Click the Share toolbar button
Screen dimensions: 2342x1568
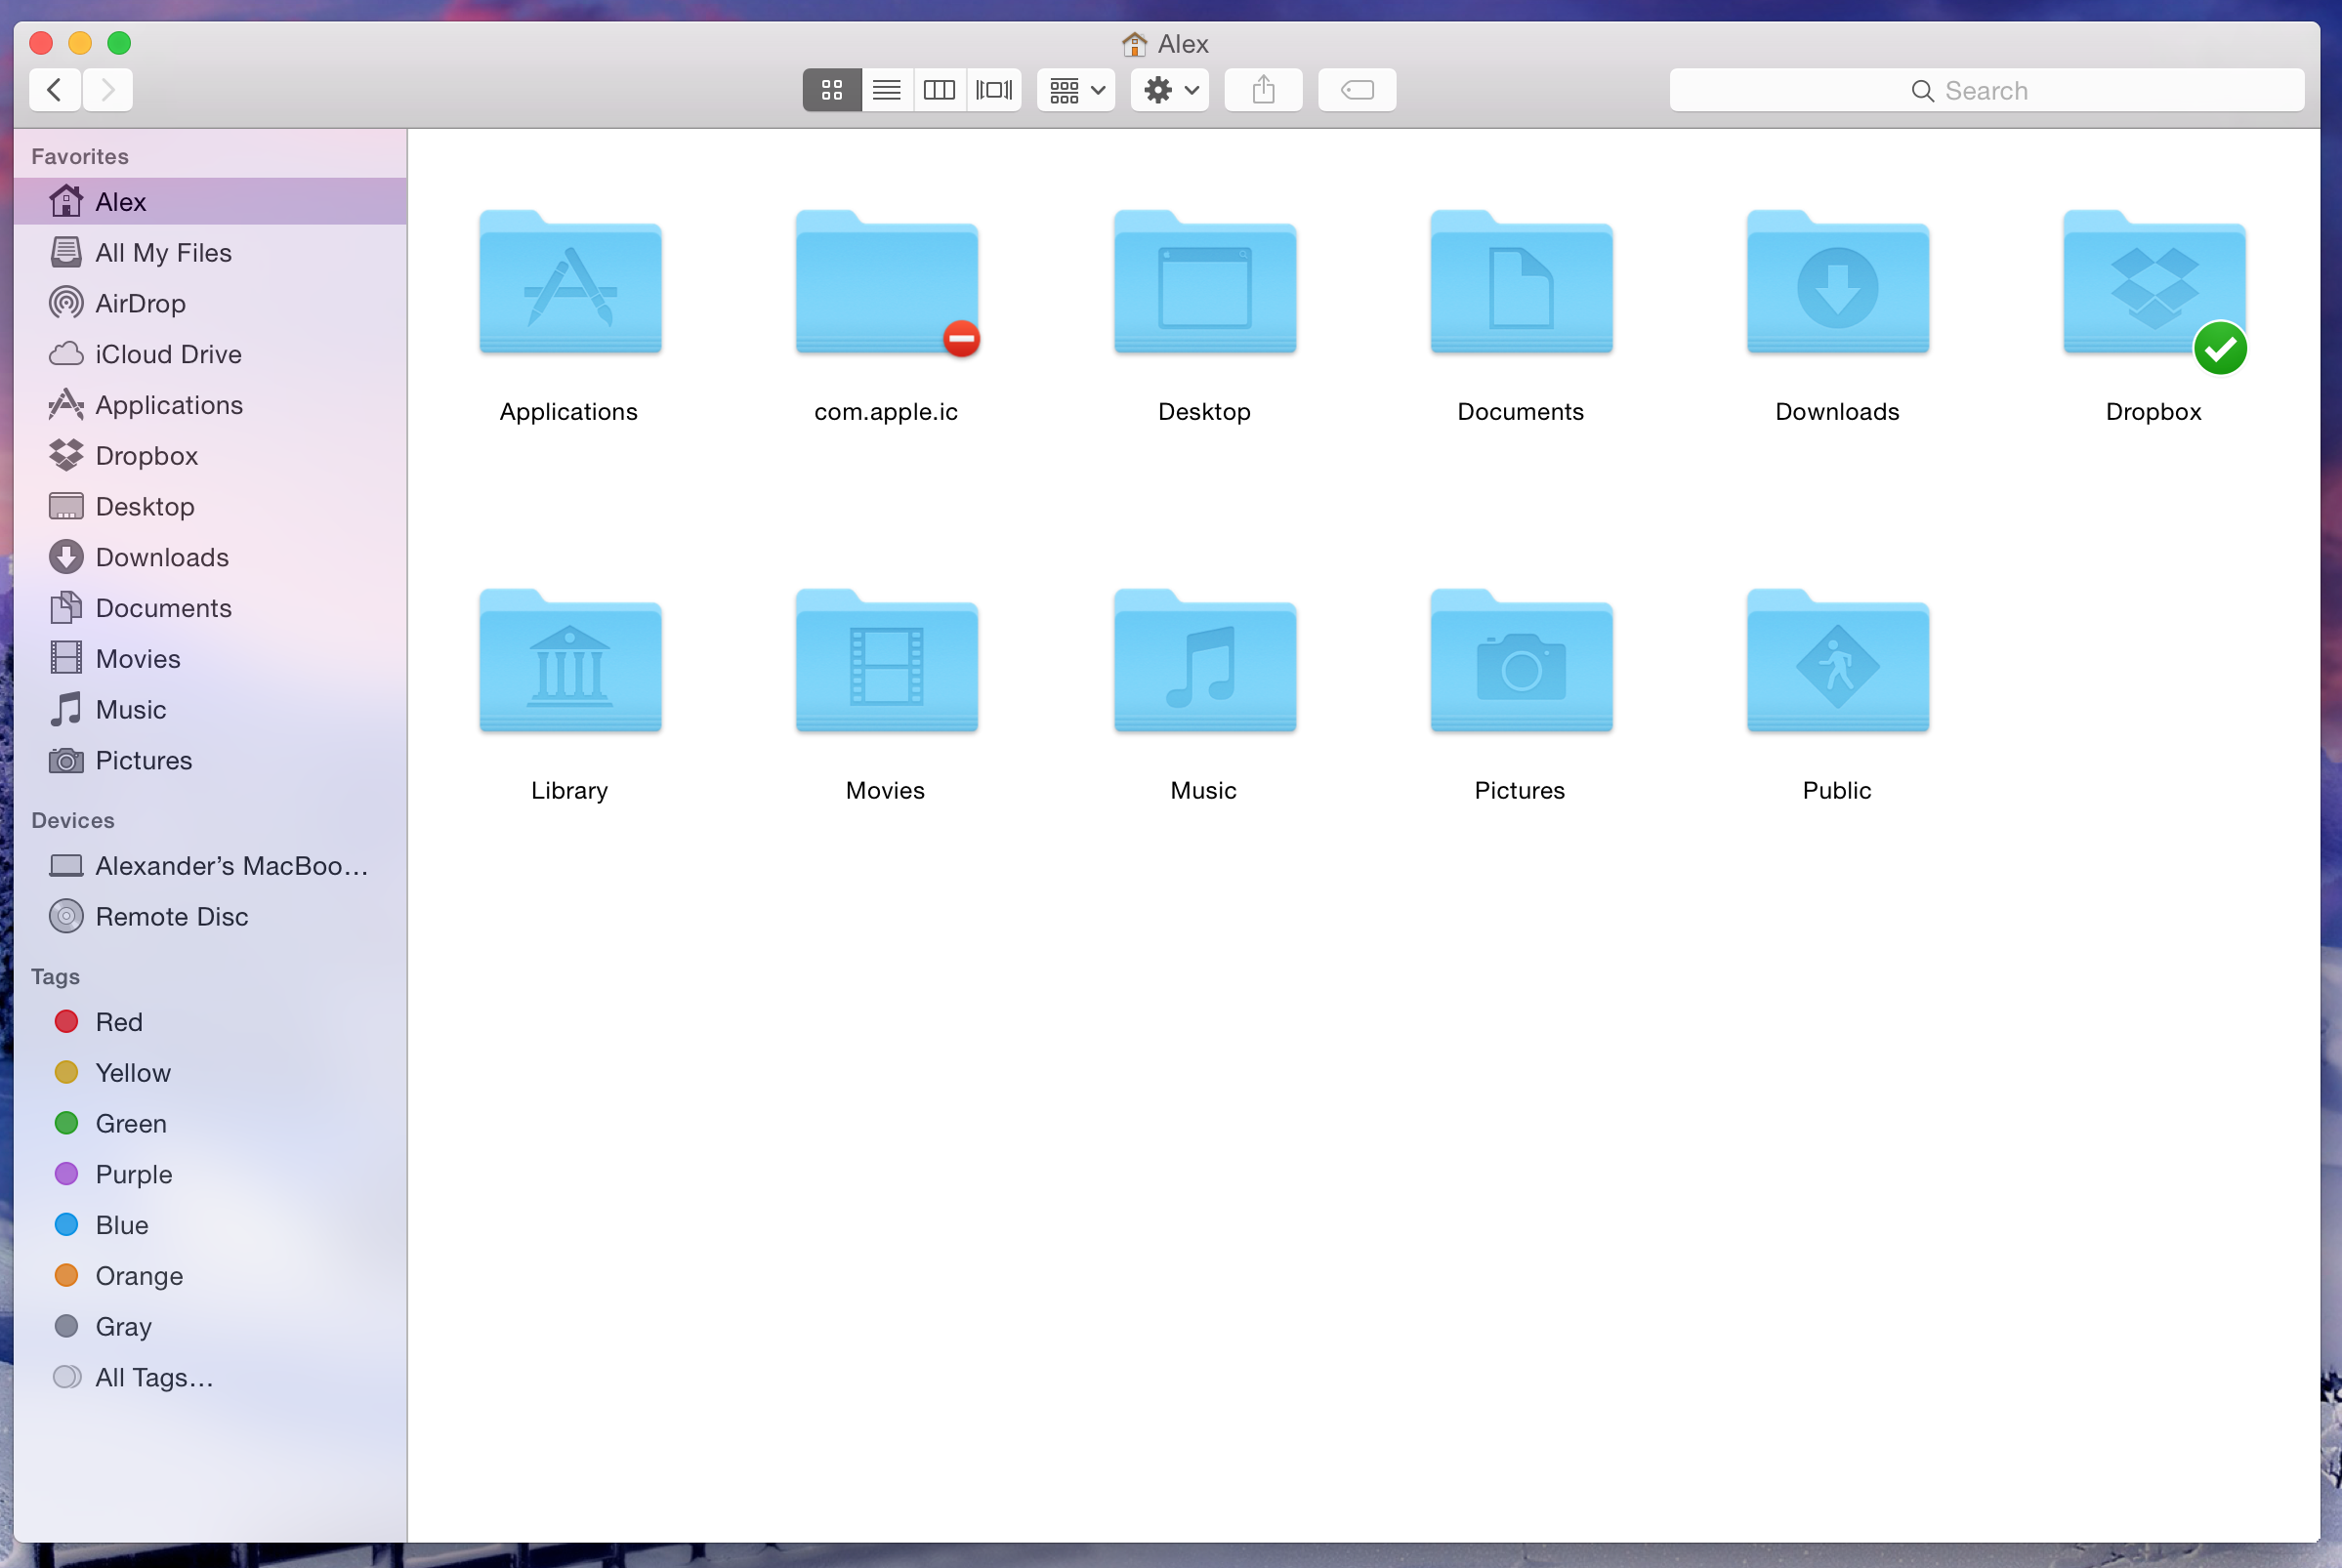[1264, 90]
